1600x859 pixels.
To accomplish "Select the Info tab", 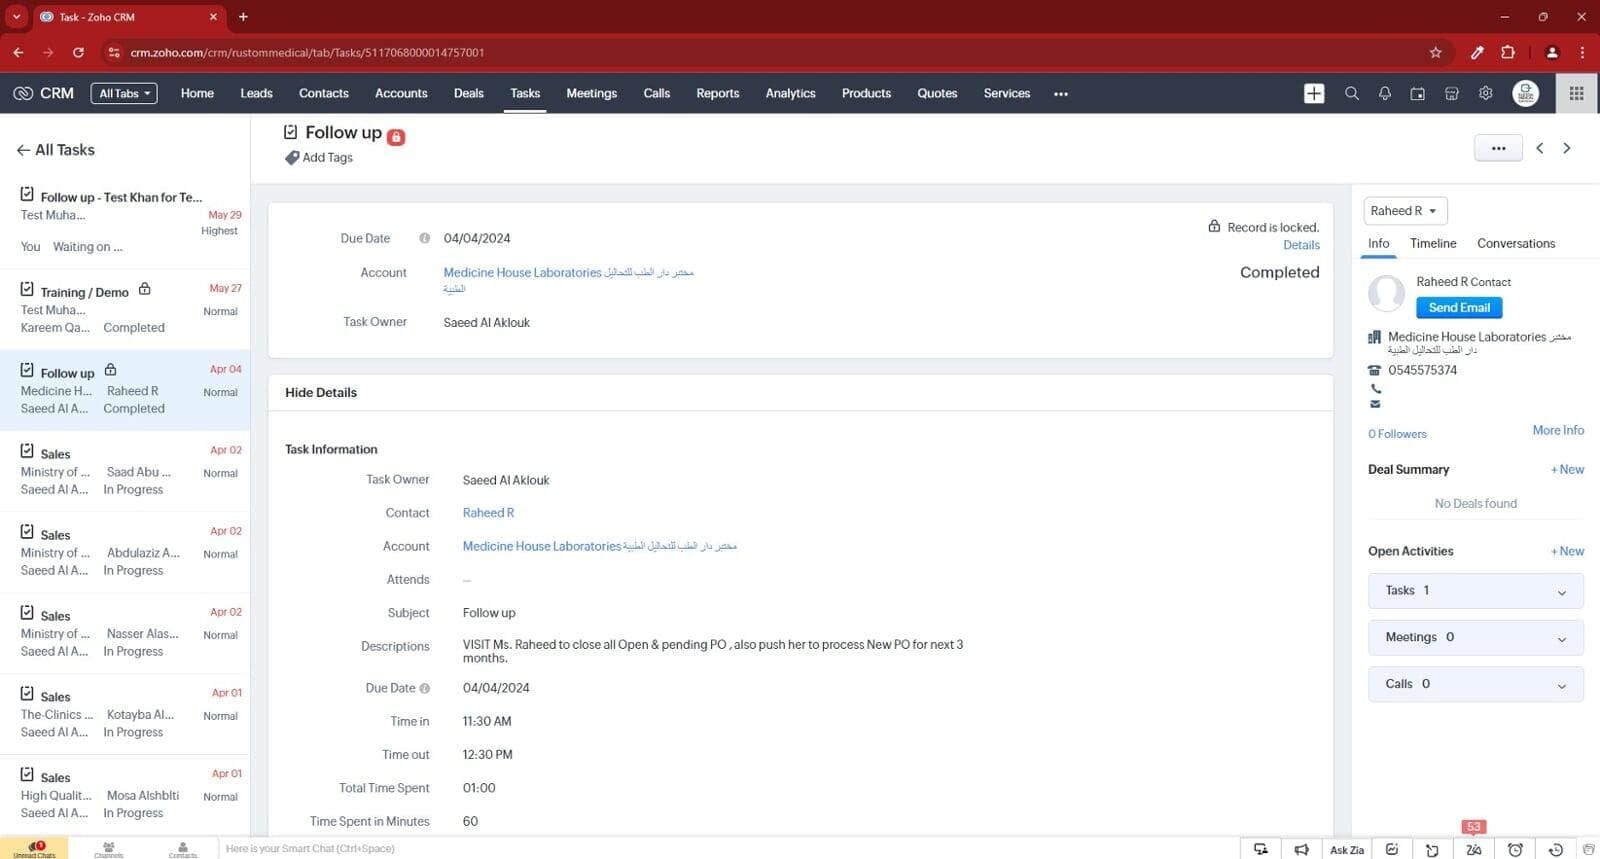I will [1378, 243].
